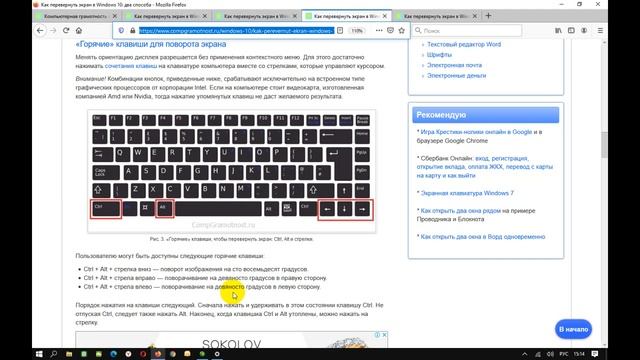Image resolution: width=640 pixels, height=360 pixels.
Task: Switch to second Как перевернуть экран tab
Action: click(167, 16)
